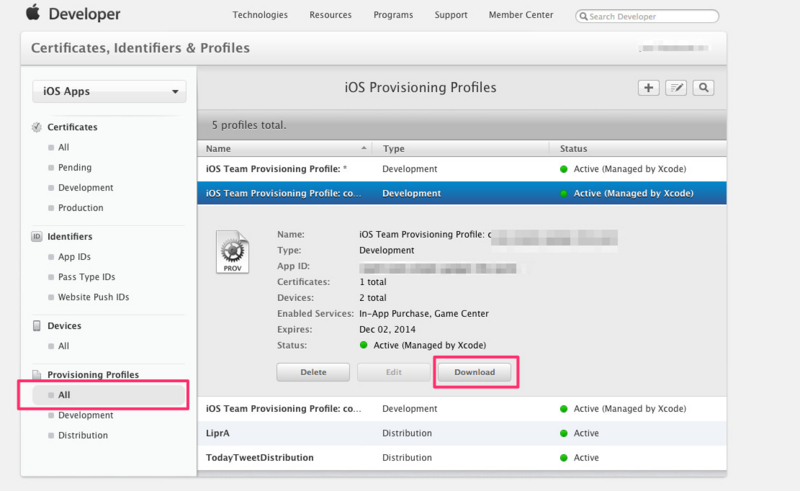Open the Programs menu
The width and height of the screenshot is (800, 491).
[393, 15]
